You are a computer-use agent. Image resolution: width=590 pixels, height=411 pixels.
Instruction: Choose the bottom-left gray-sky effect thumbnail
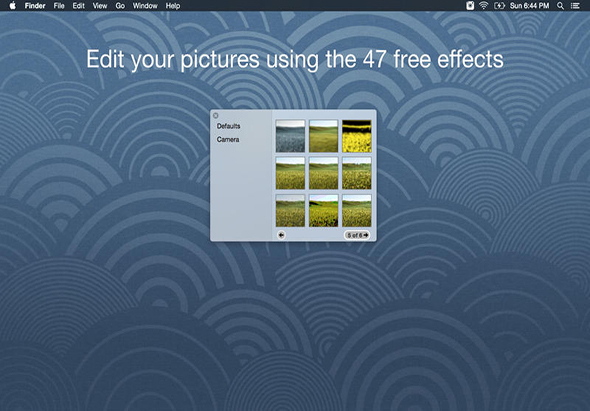[290, 211]
